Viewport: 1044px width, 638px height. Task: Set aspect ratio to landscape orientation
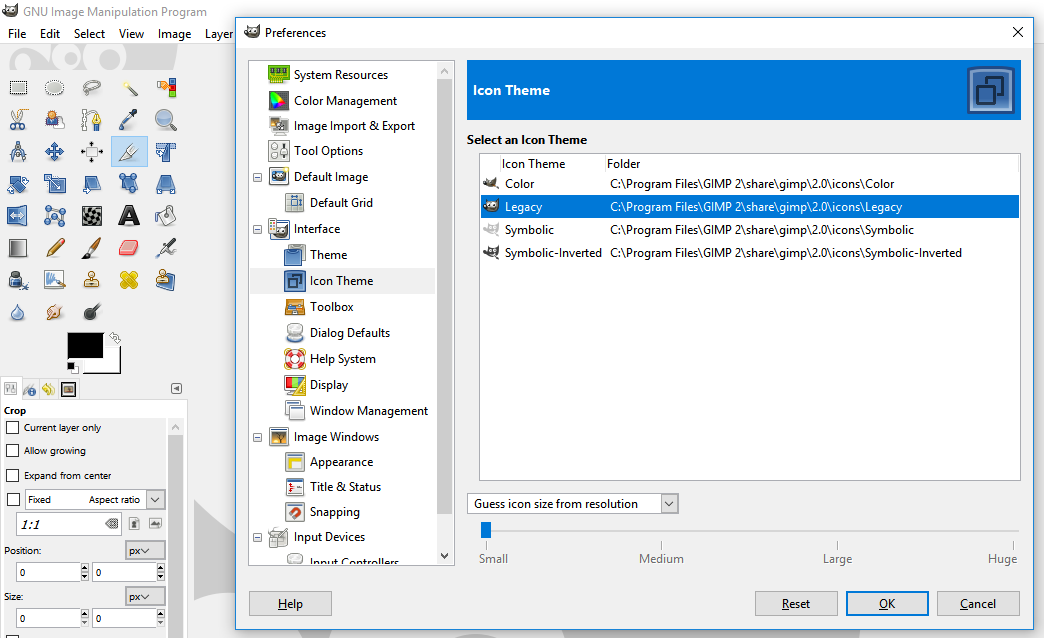coord(155,523)
